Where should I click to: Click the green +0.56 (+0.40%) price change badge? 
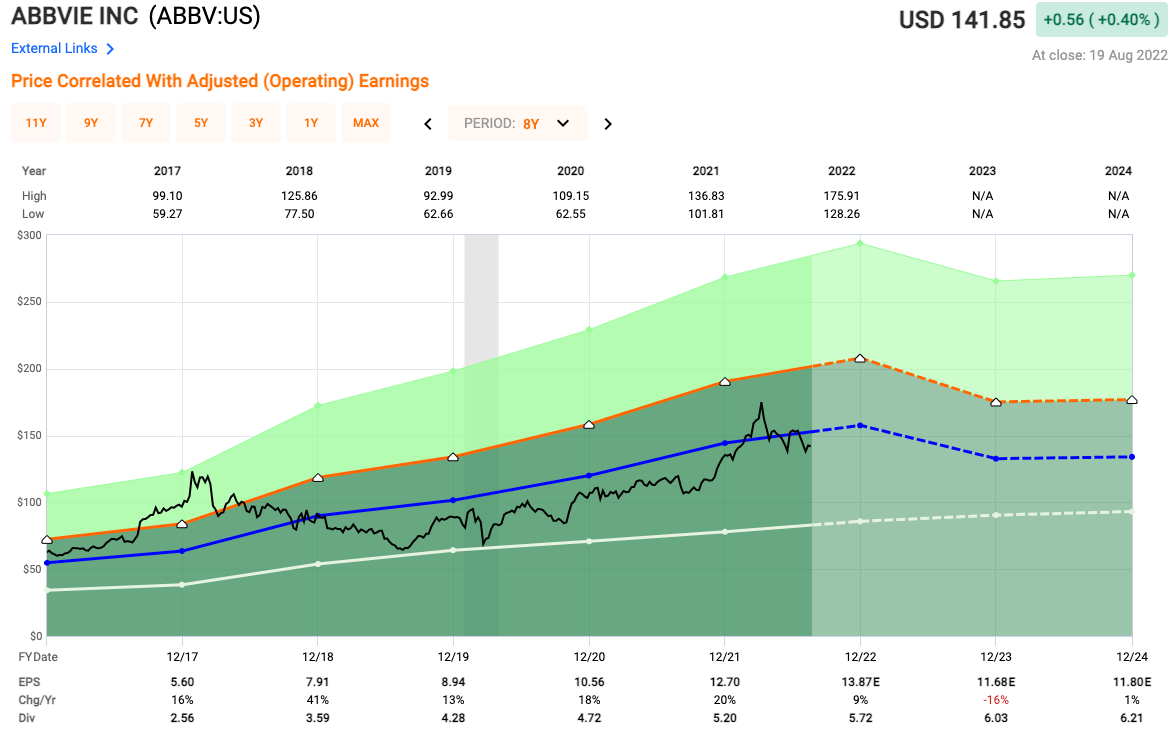[1101, 19]
